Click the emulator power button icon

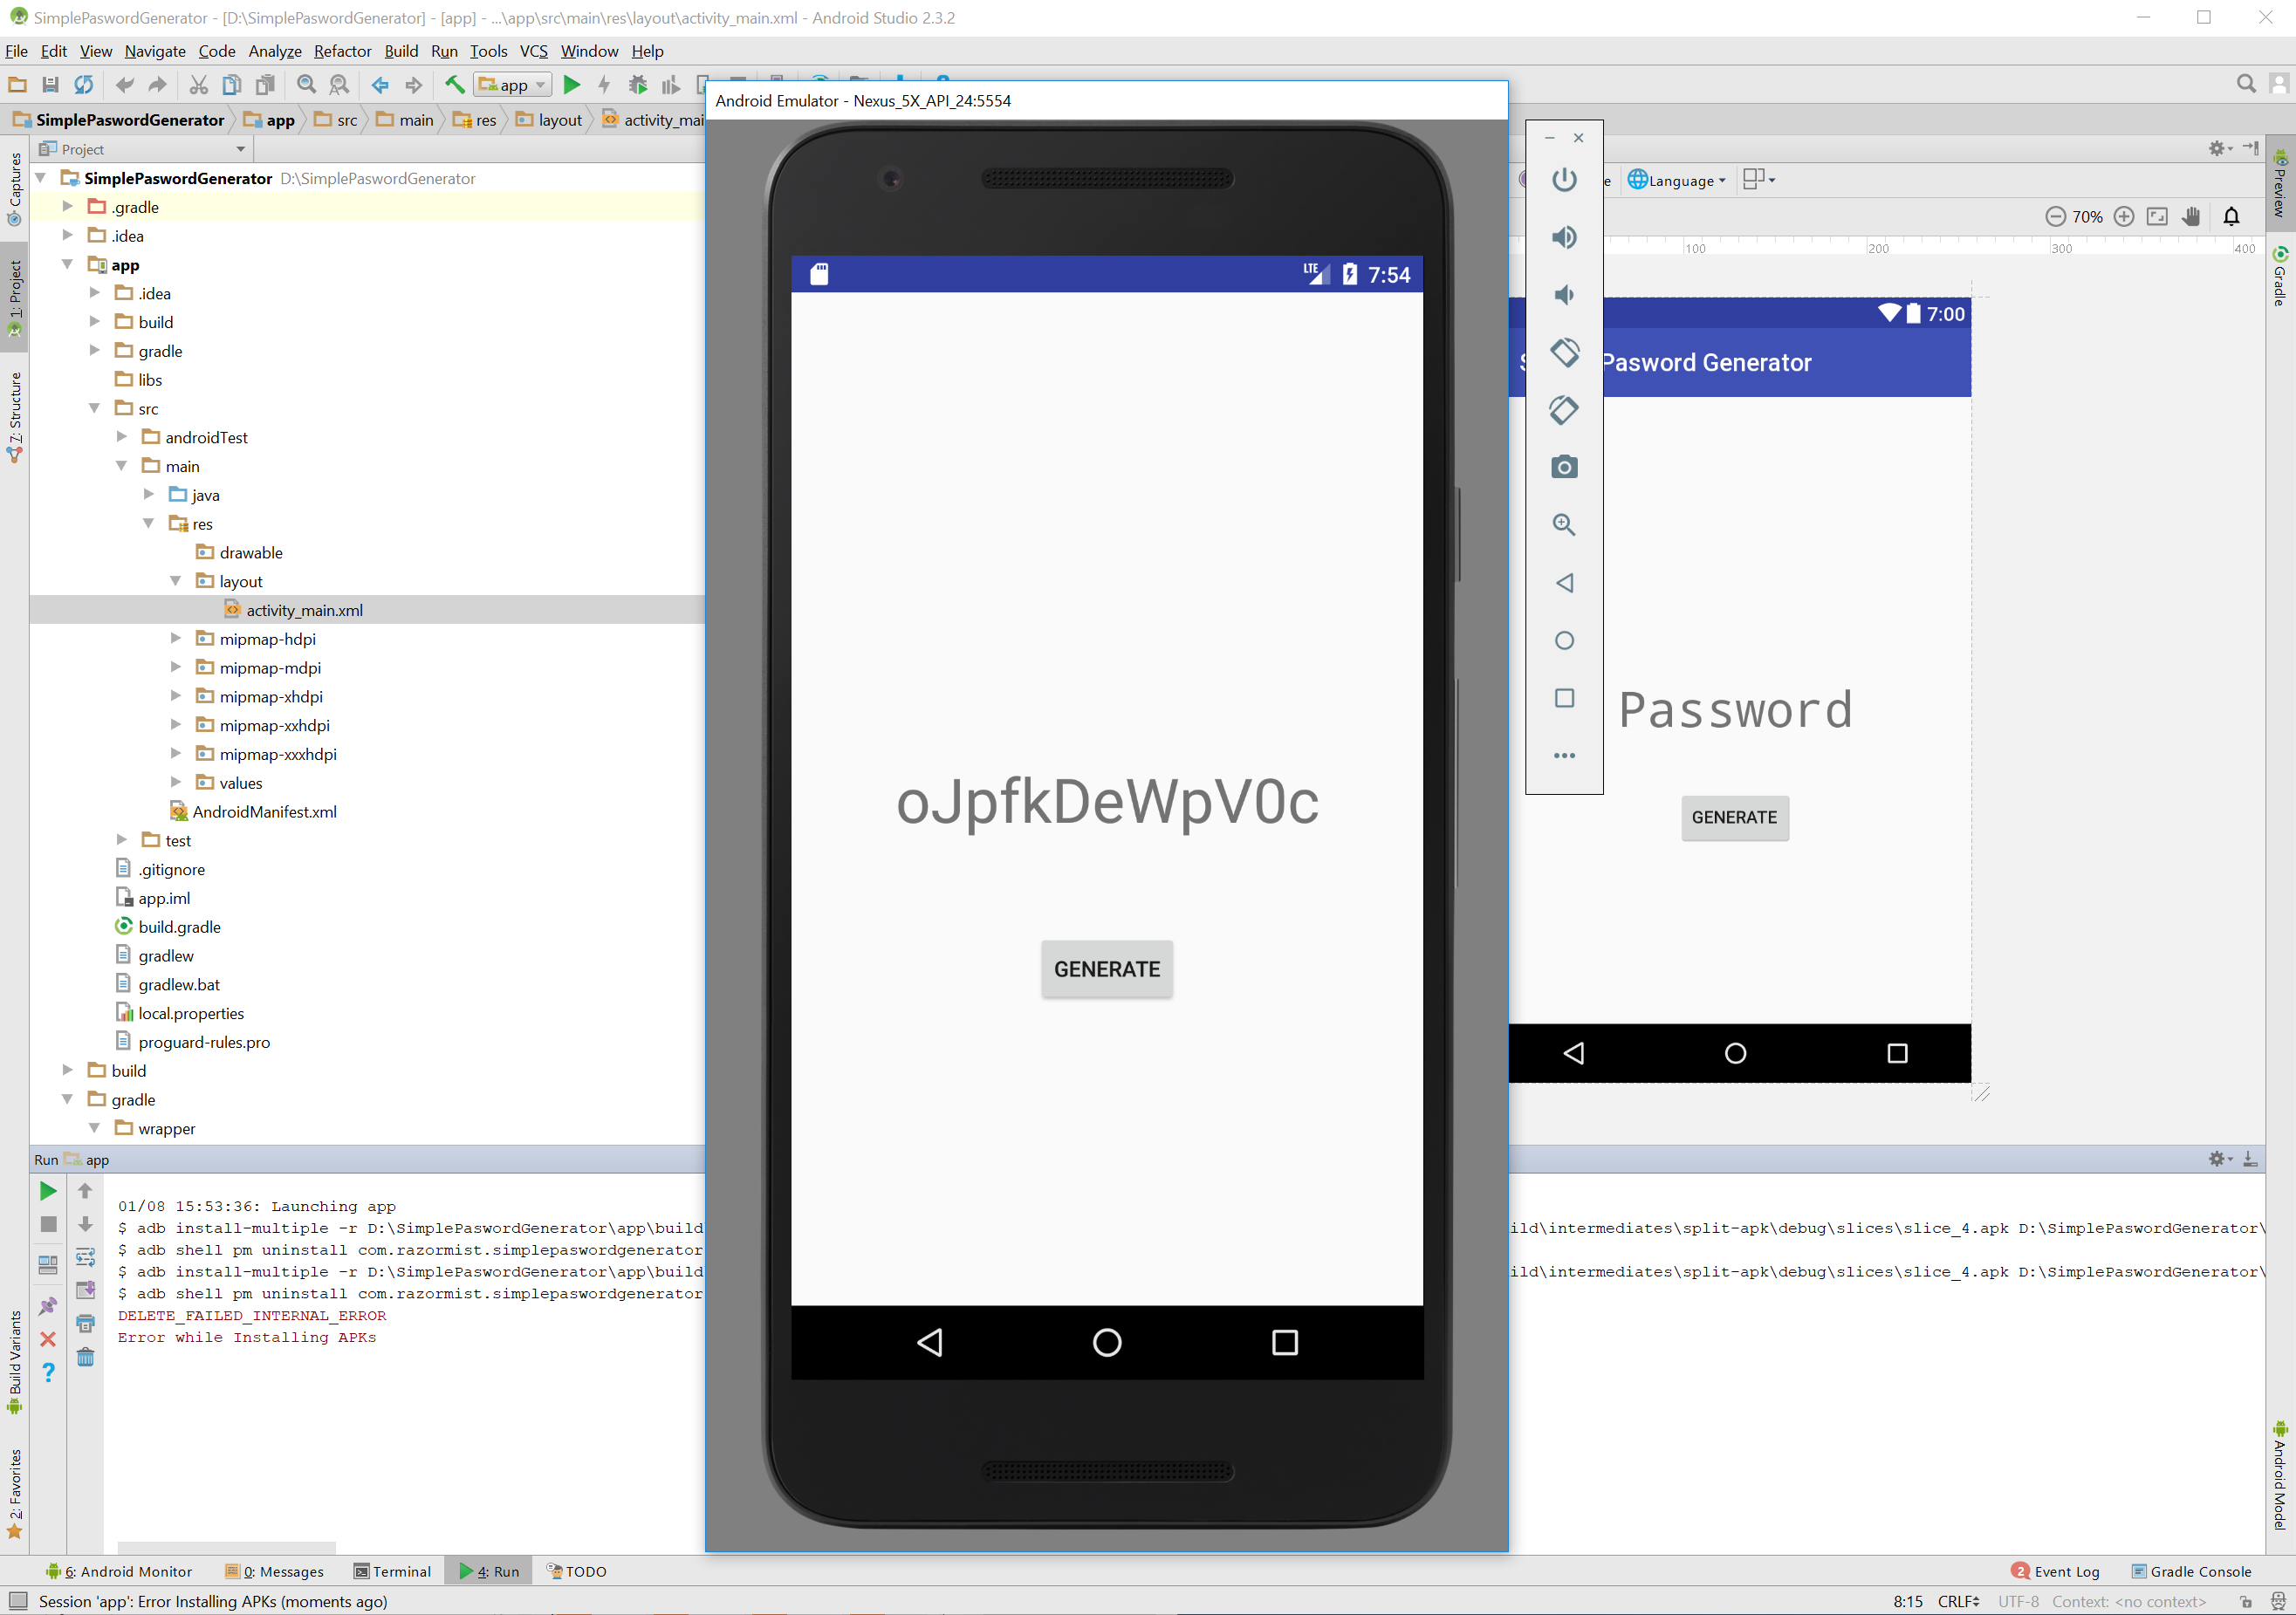coord(1564,180)
